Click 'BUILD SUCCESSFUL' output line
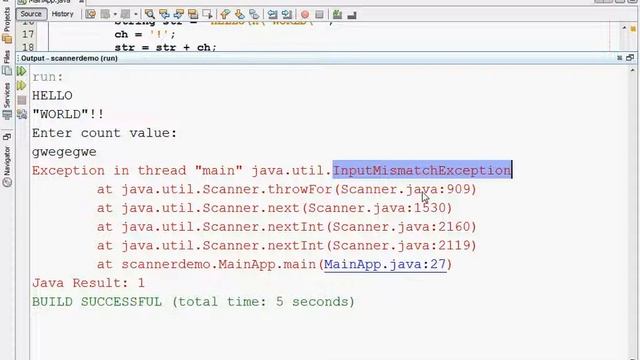This screenshot has height=360, width=640. pyautogui.click(x=193, y=302)
